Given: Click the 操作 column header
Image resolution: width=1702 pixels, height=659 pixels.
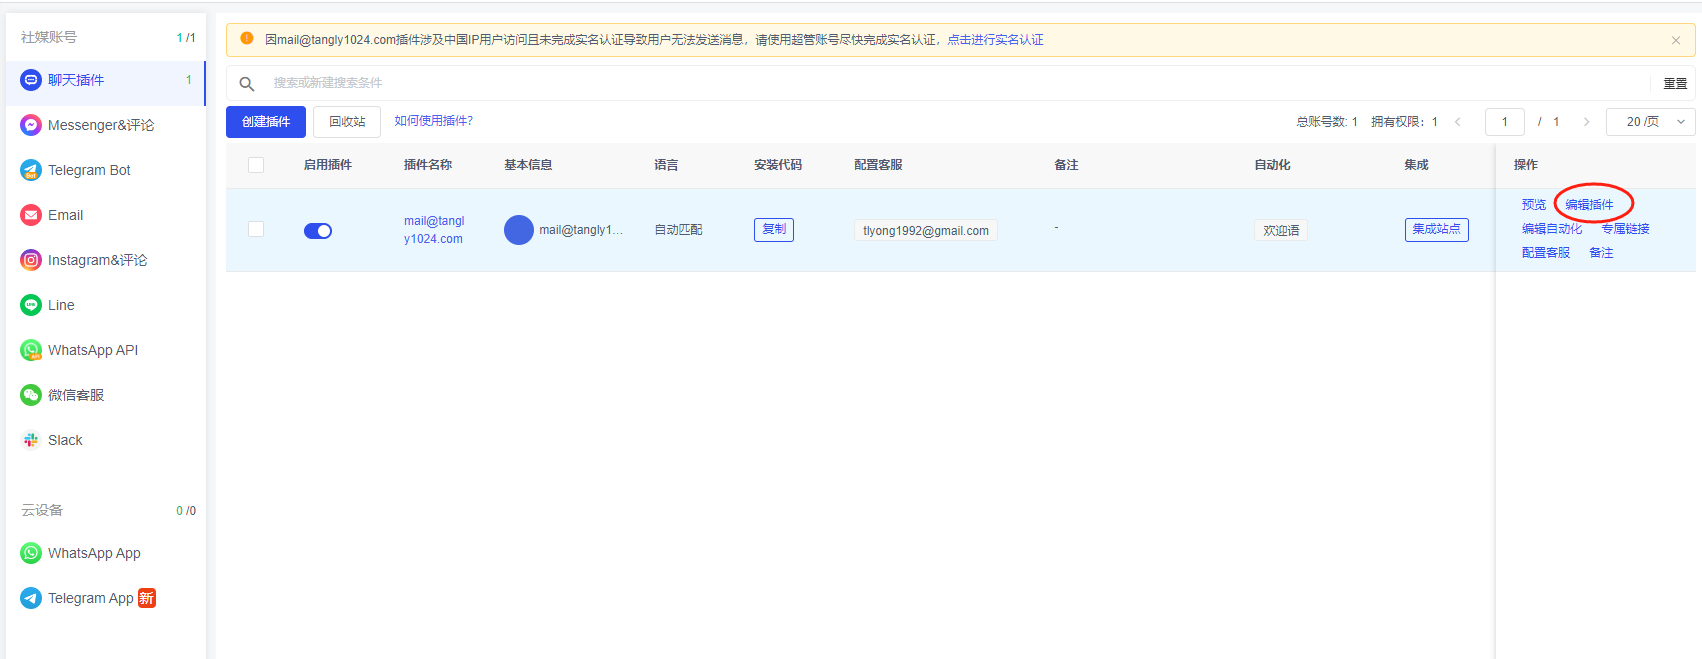Looking at the screenshot, I should [x=1526, y=165].
